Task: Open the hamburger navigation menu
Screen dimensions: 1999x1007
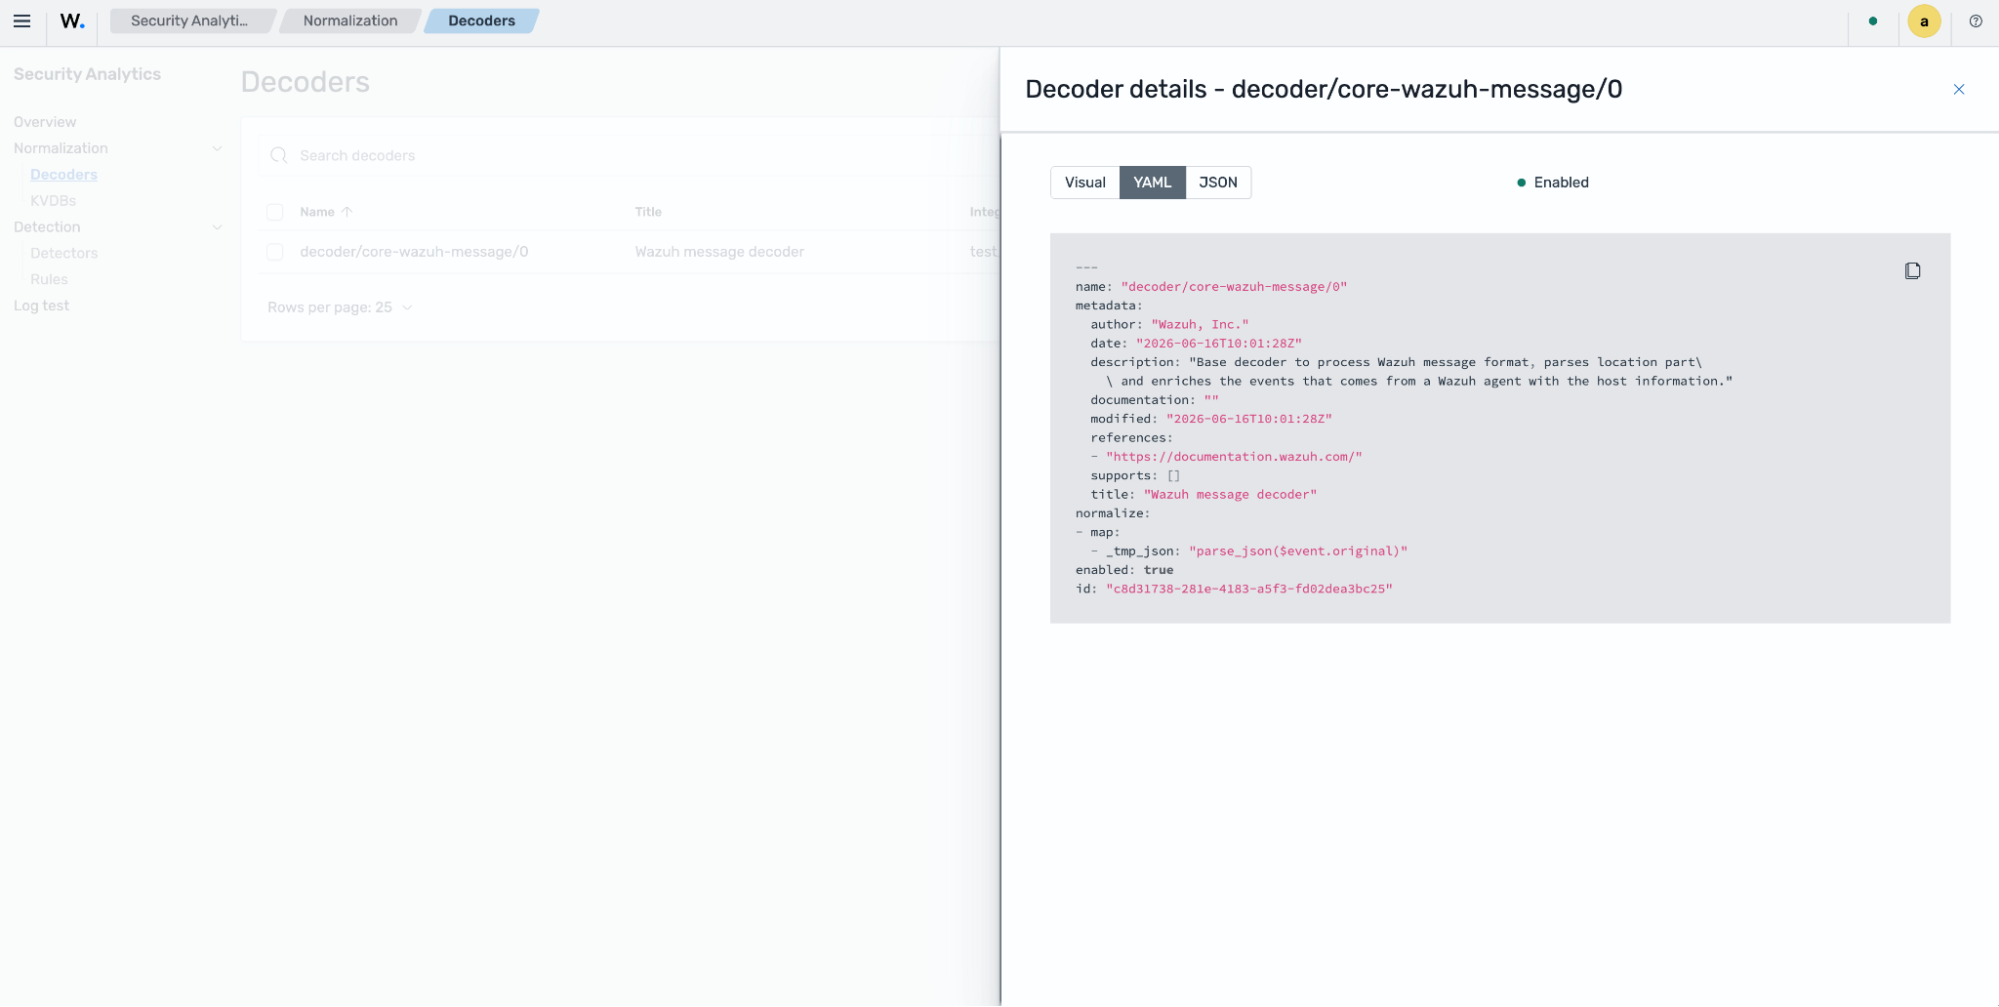Action: [22, 21]
